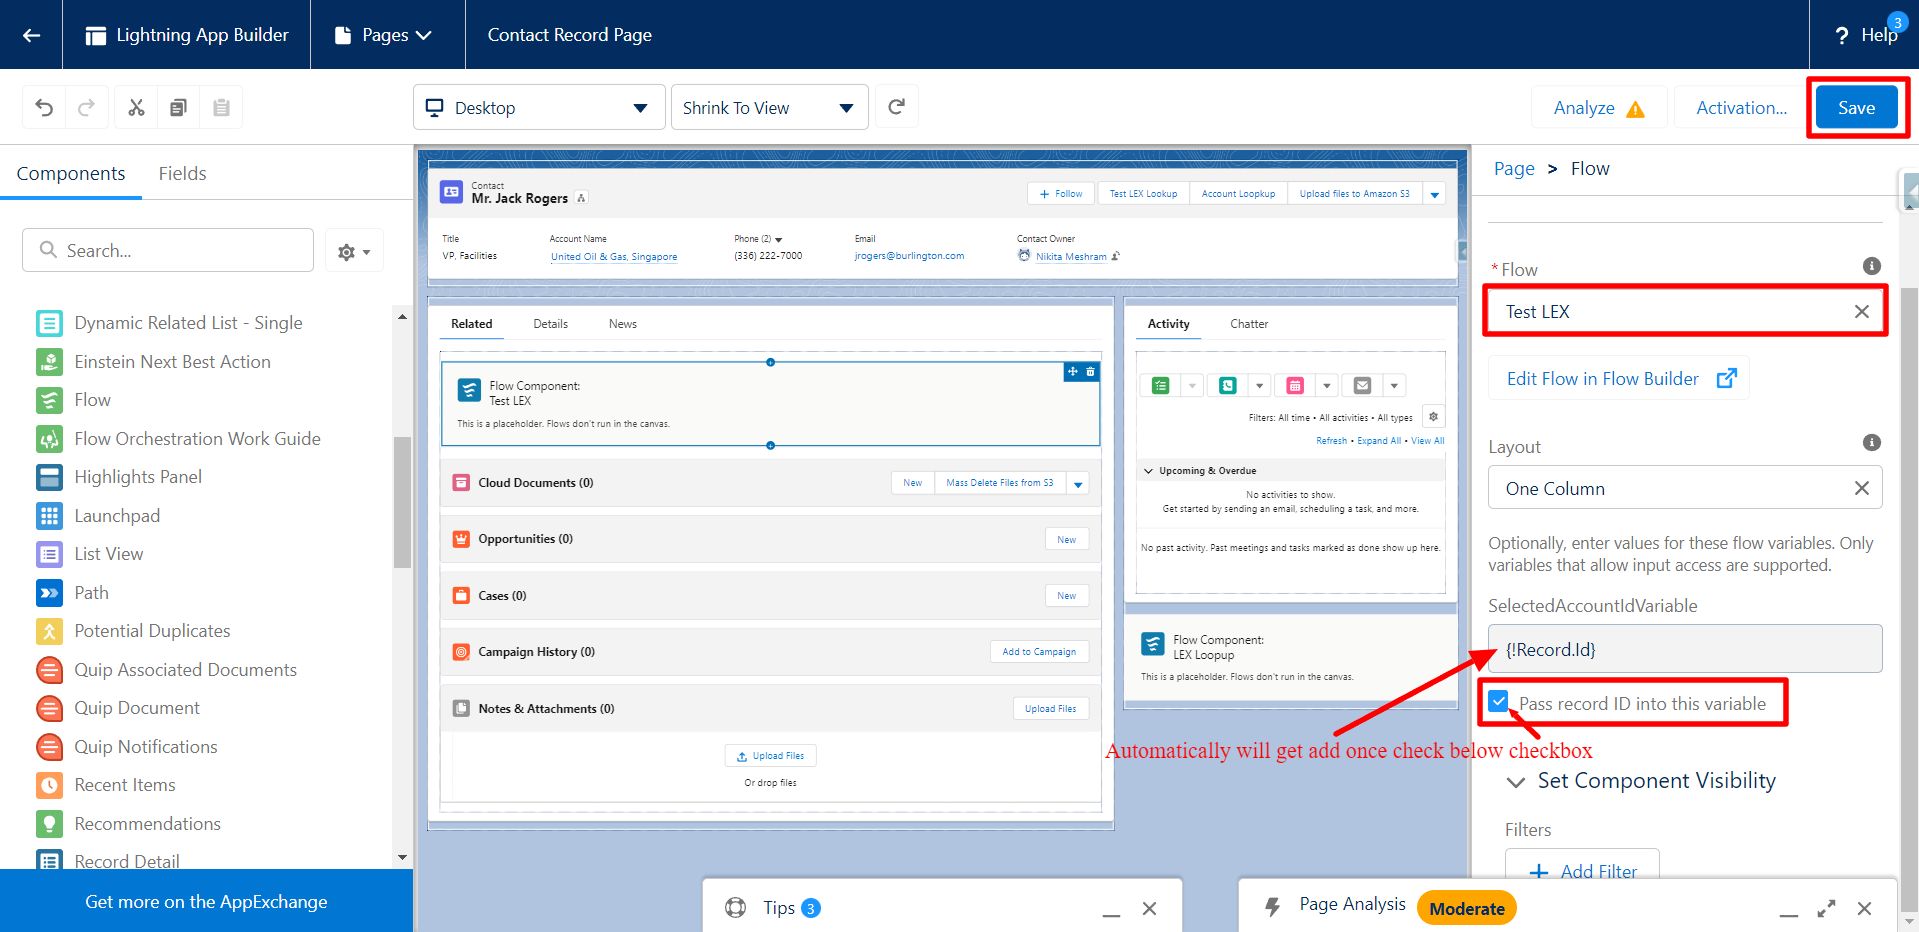Viewport: 1919px width, 932px height.
Task: Clear the Test LEX flow selection
Action: tap(1861, 311)
